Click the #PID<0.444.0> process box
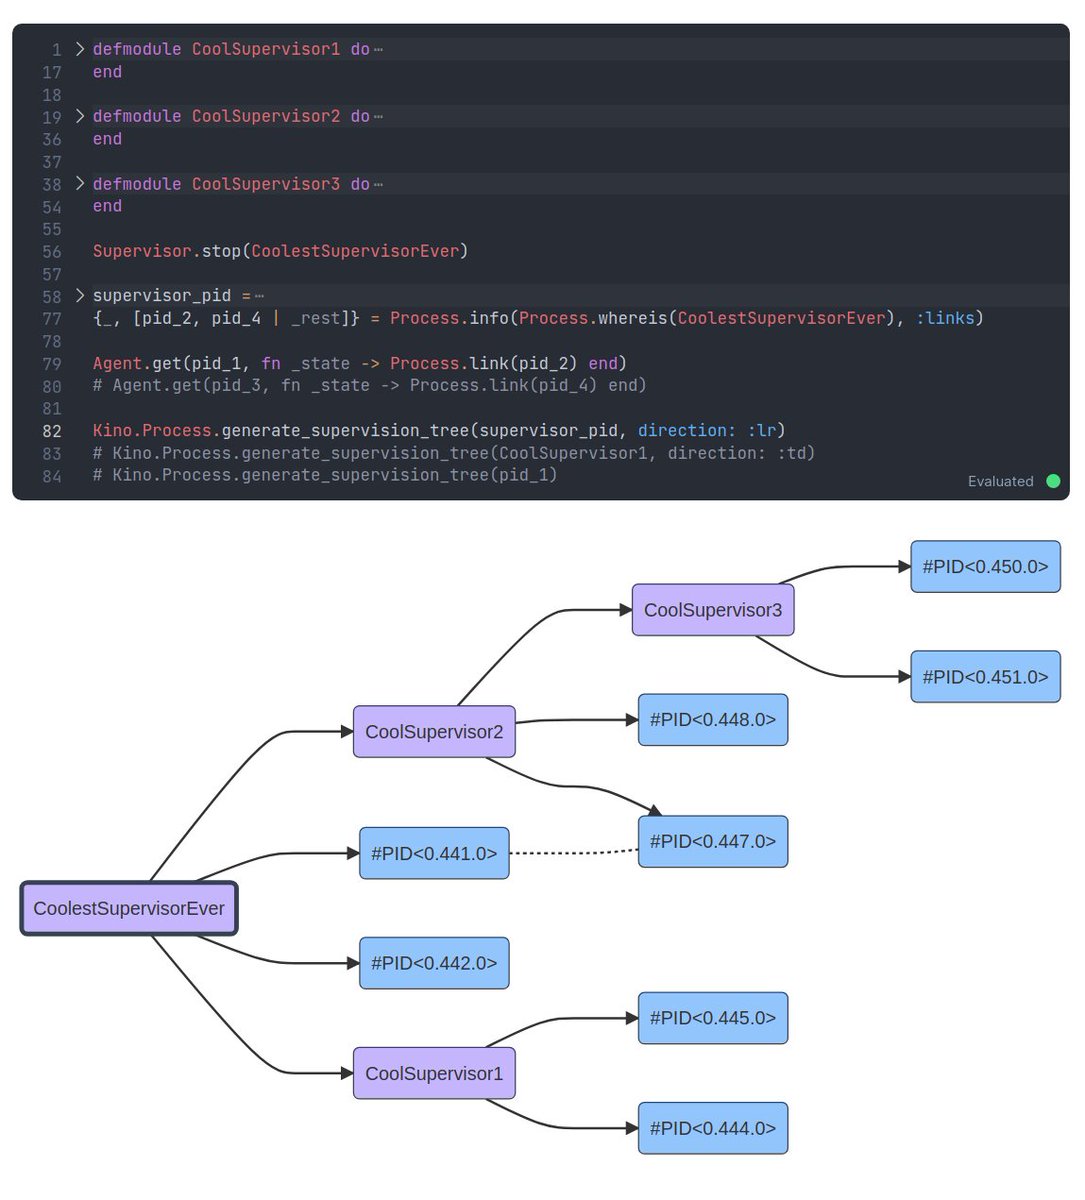Screen dimensions: 1085x1200 [x=712, y=1128]
